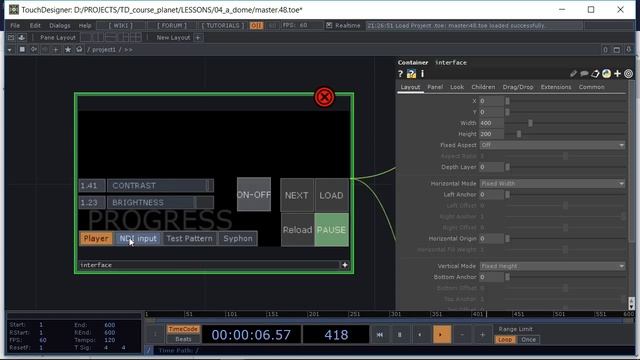Adjust the BRIGHTNESS slider

[x=160, y=202]
